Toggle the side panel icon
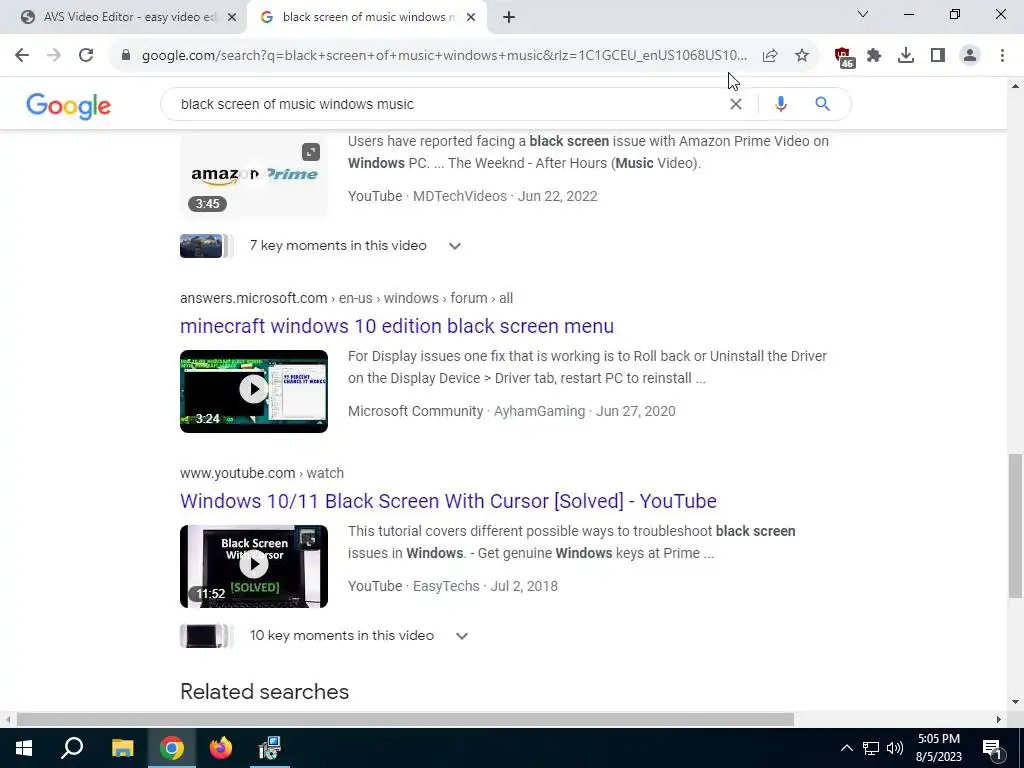Image resolution: width=1024 pixels, height=768 pixels. [x=938, y=56]
